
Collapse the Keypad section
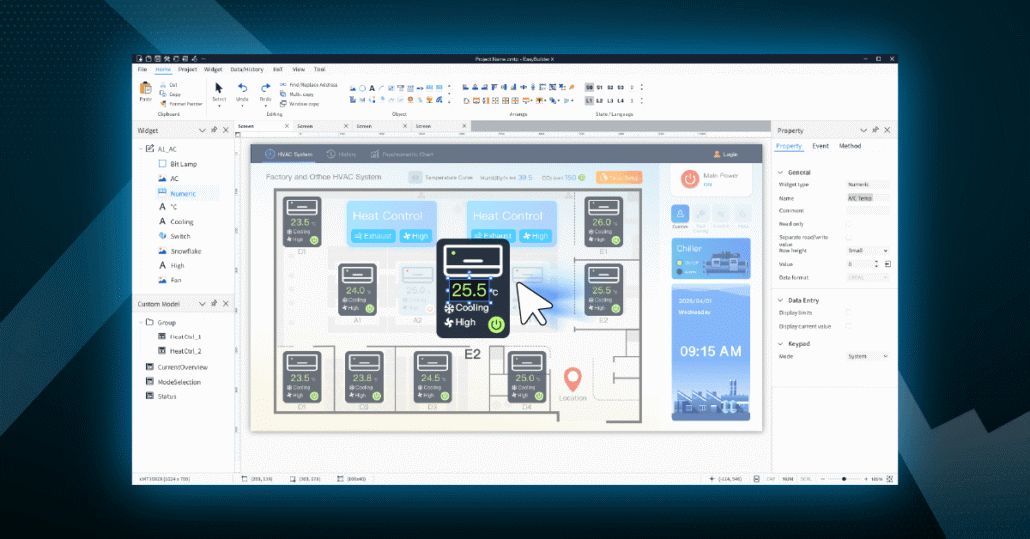[x=780, y=343]
